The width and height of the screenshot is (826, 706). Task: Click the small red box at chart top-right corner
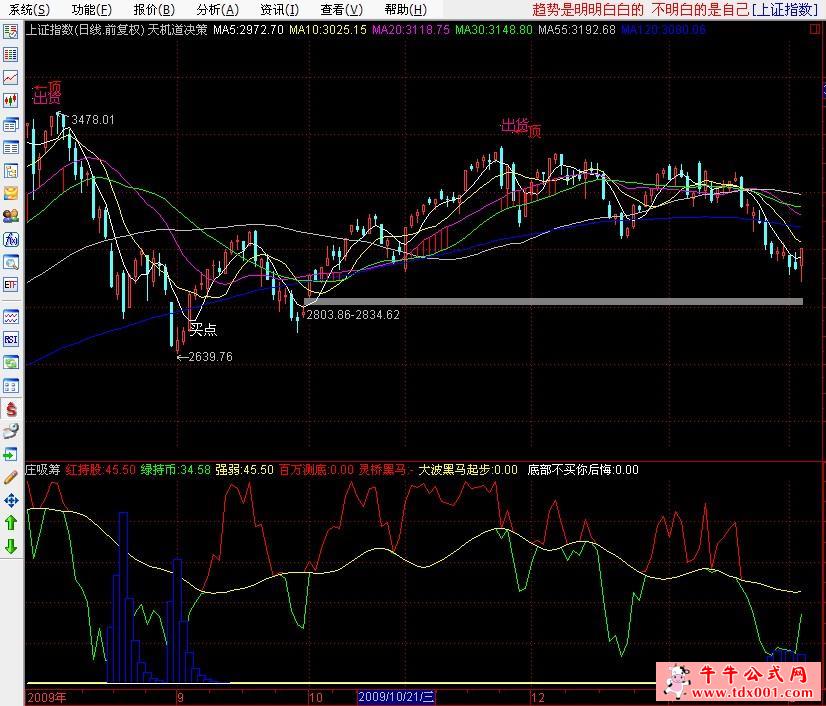click(x=814, y=30)
